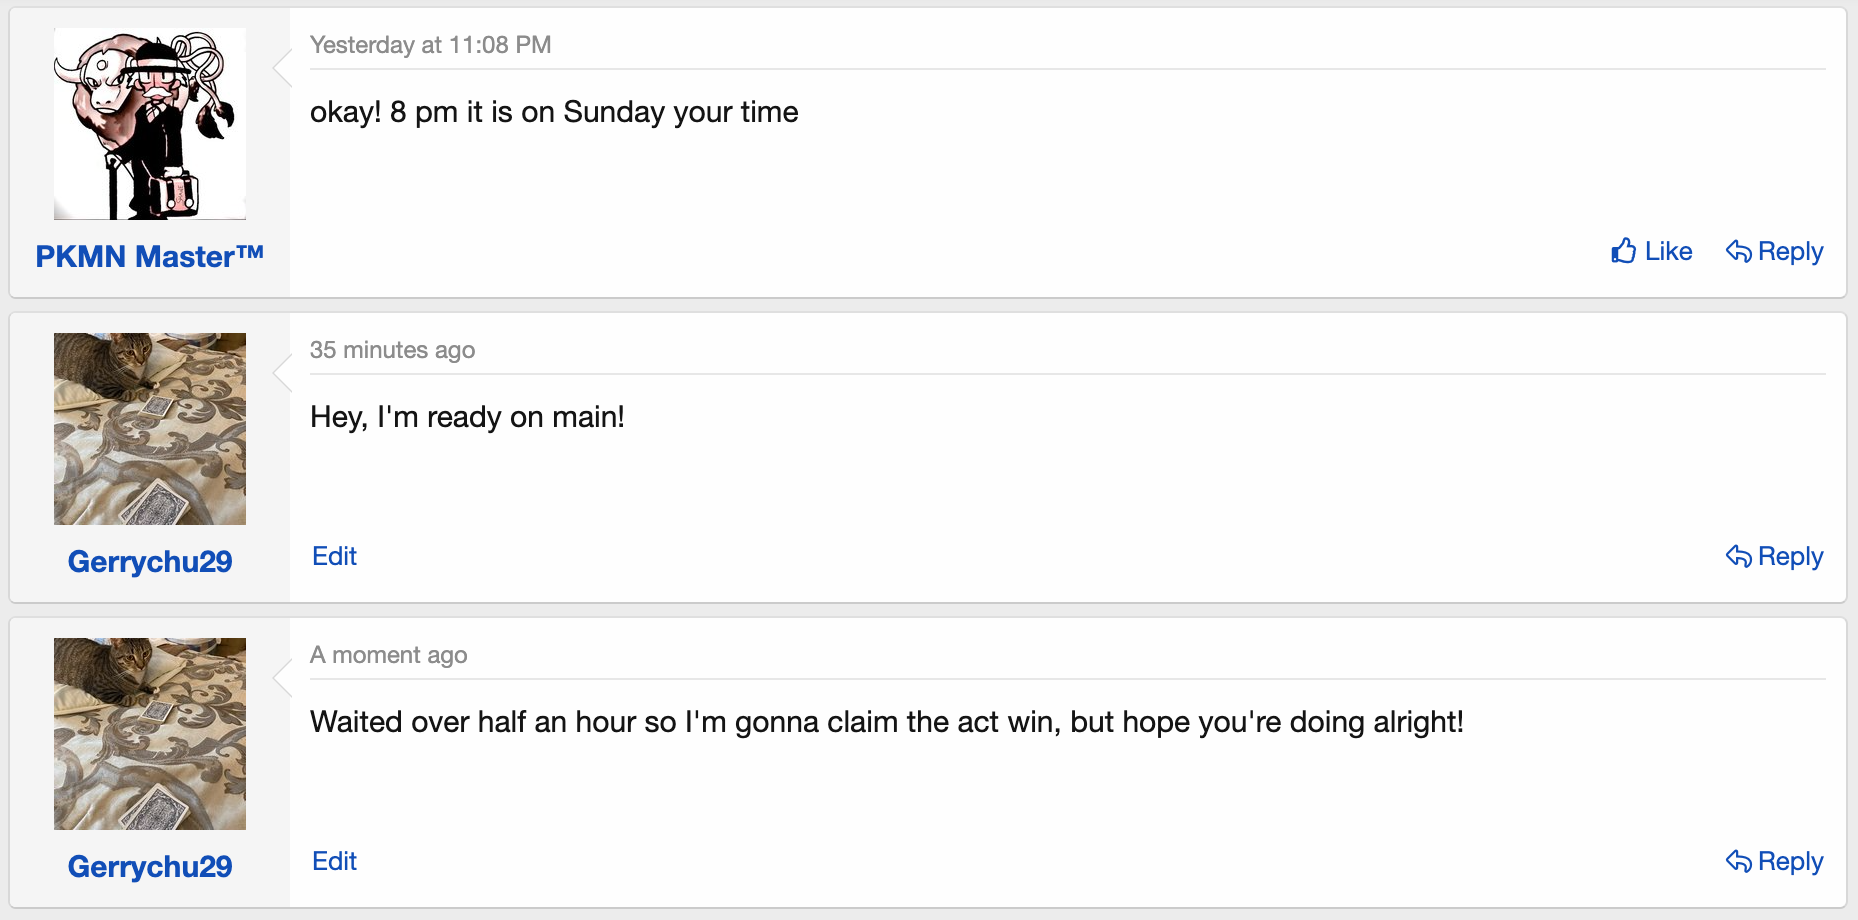Edit the 'Waited over half an hour' post

(334, 861)
